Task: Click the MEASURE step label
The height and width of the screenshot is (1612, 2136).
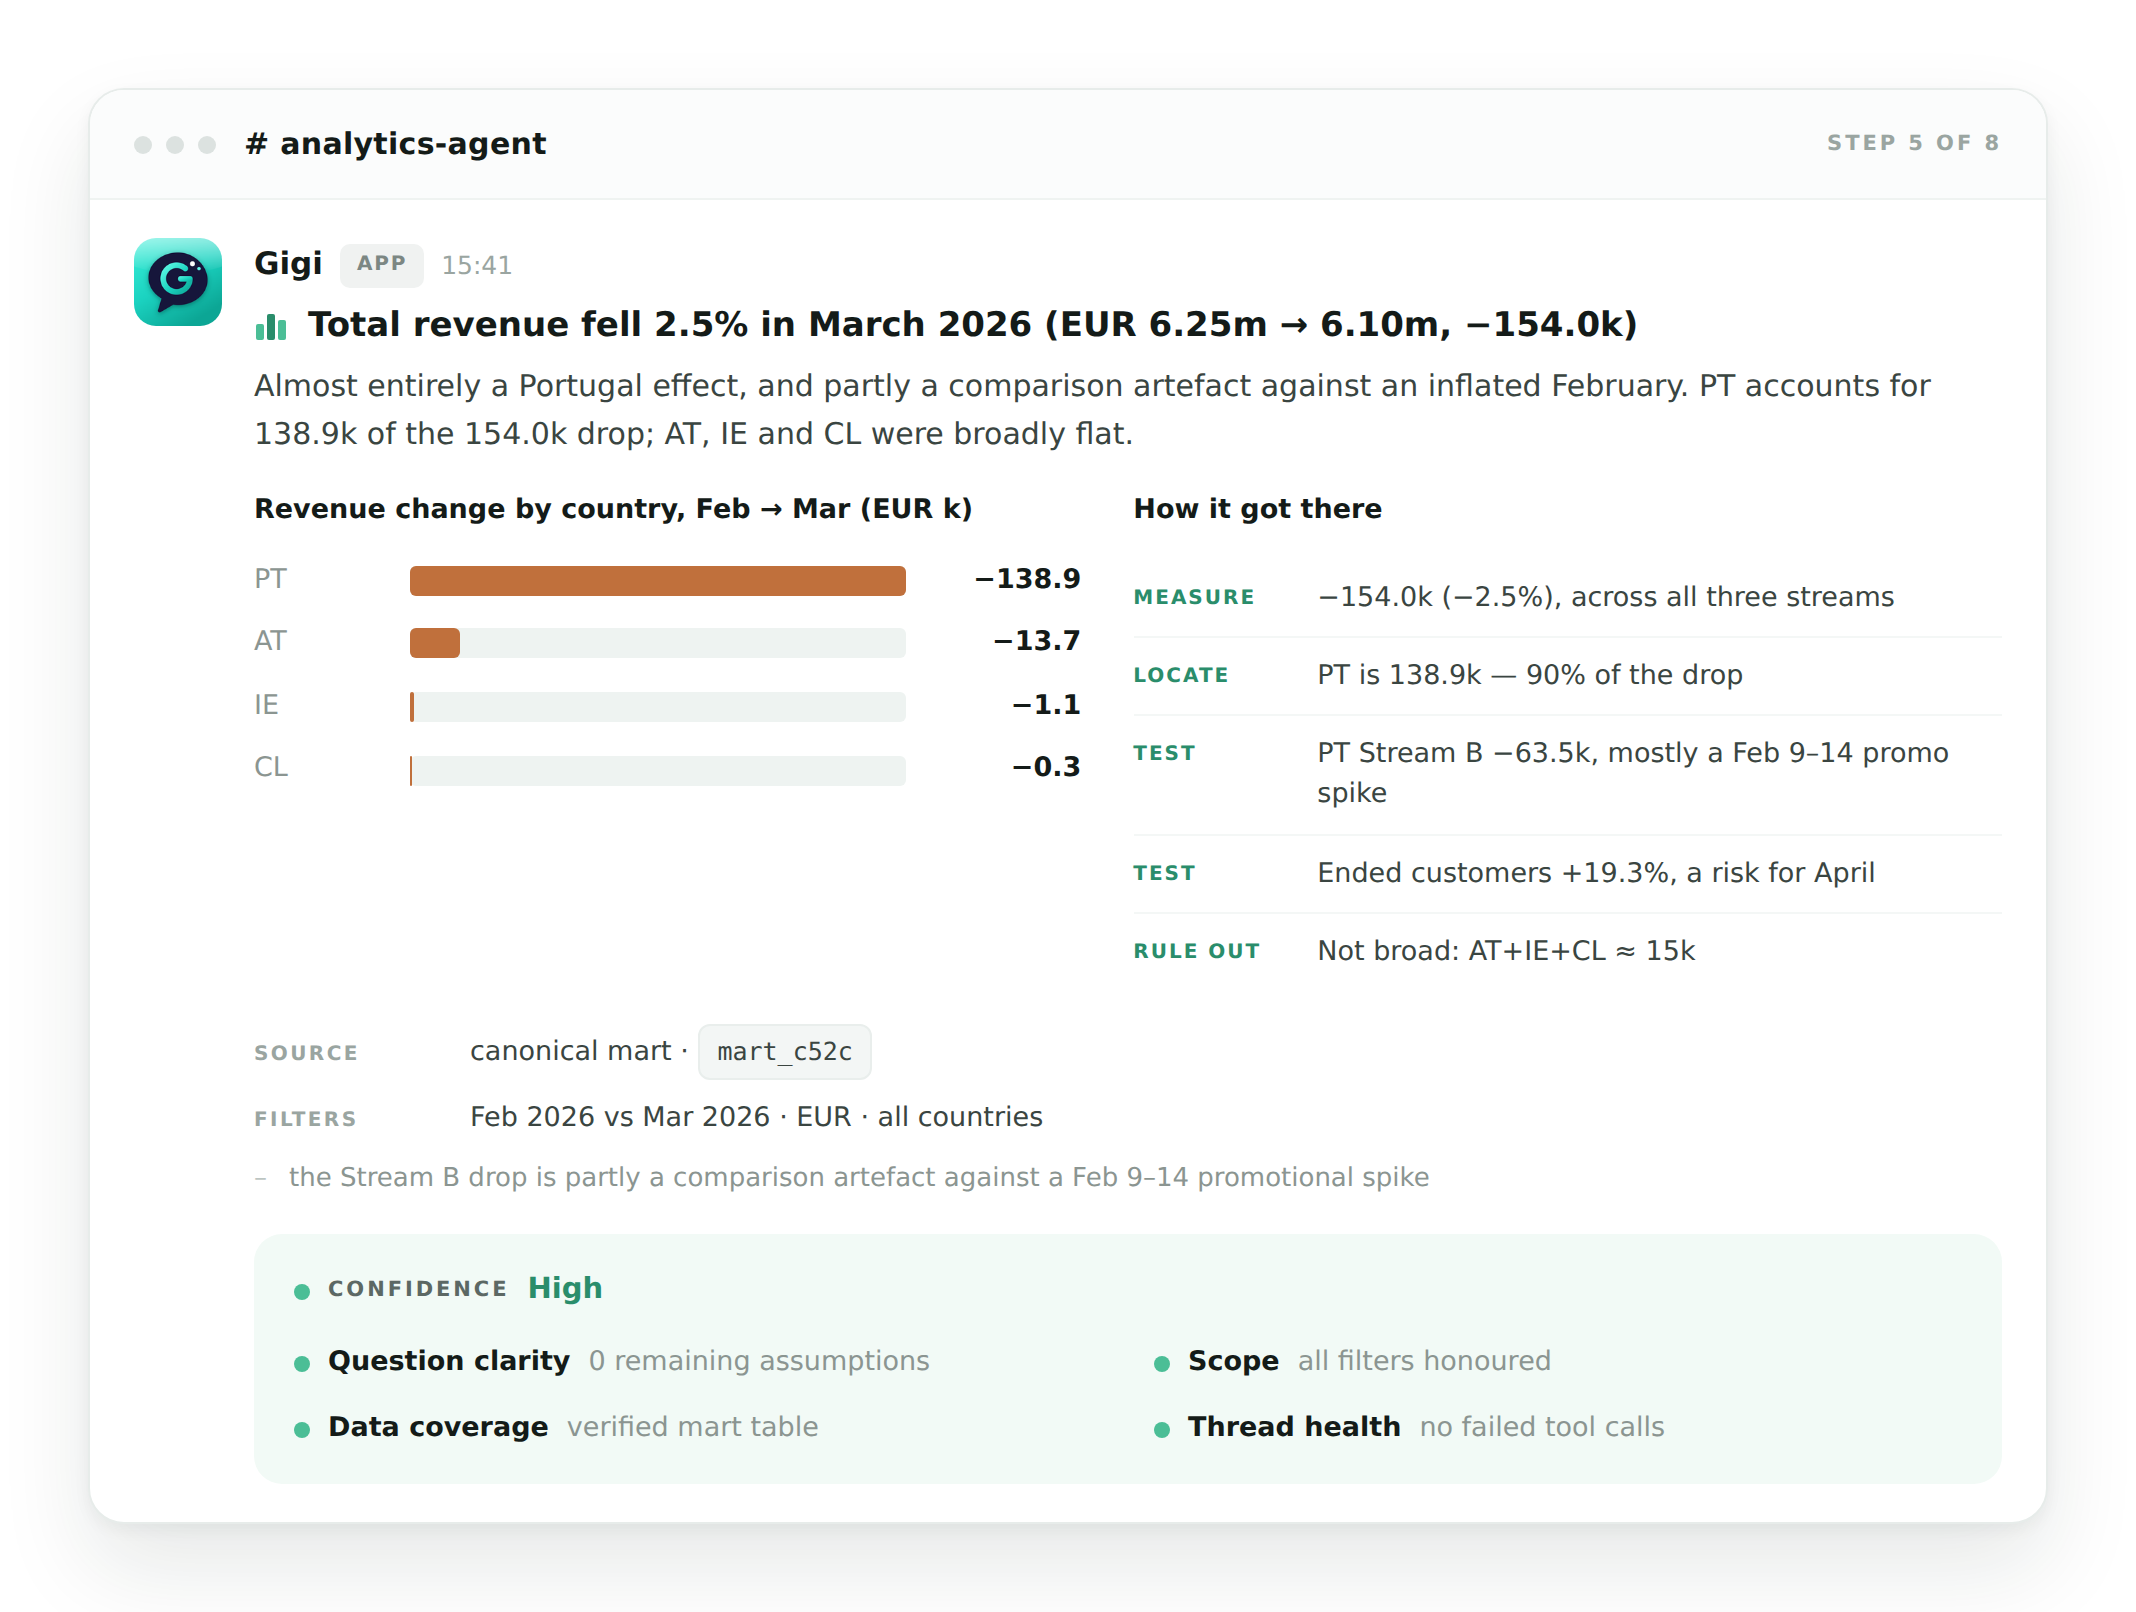Action: 1194,597
